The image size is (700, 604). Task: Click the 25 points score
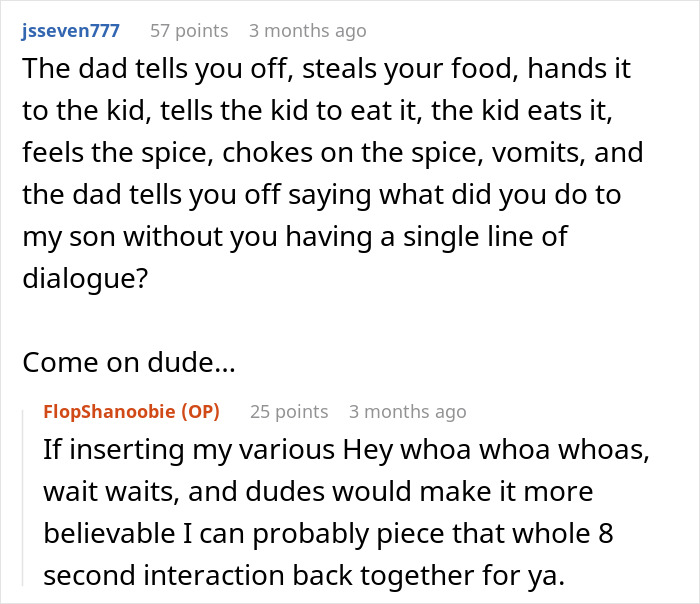point(288,411)
